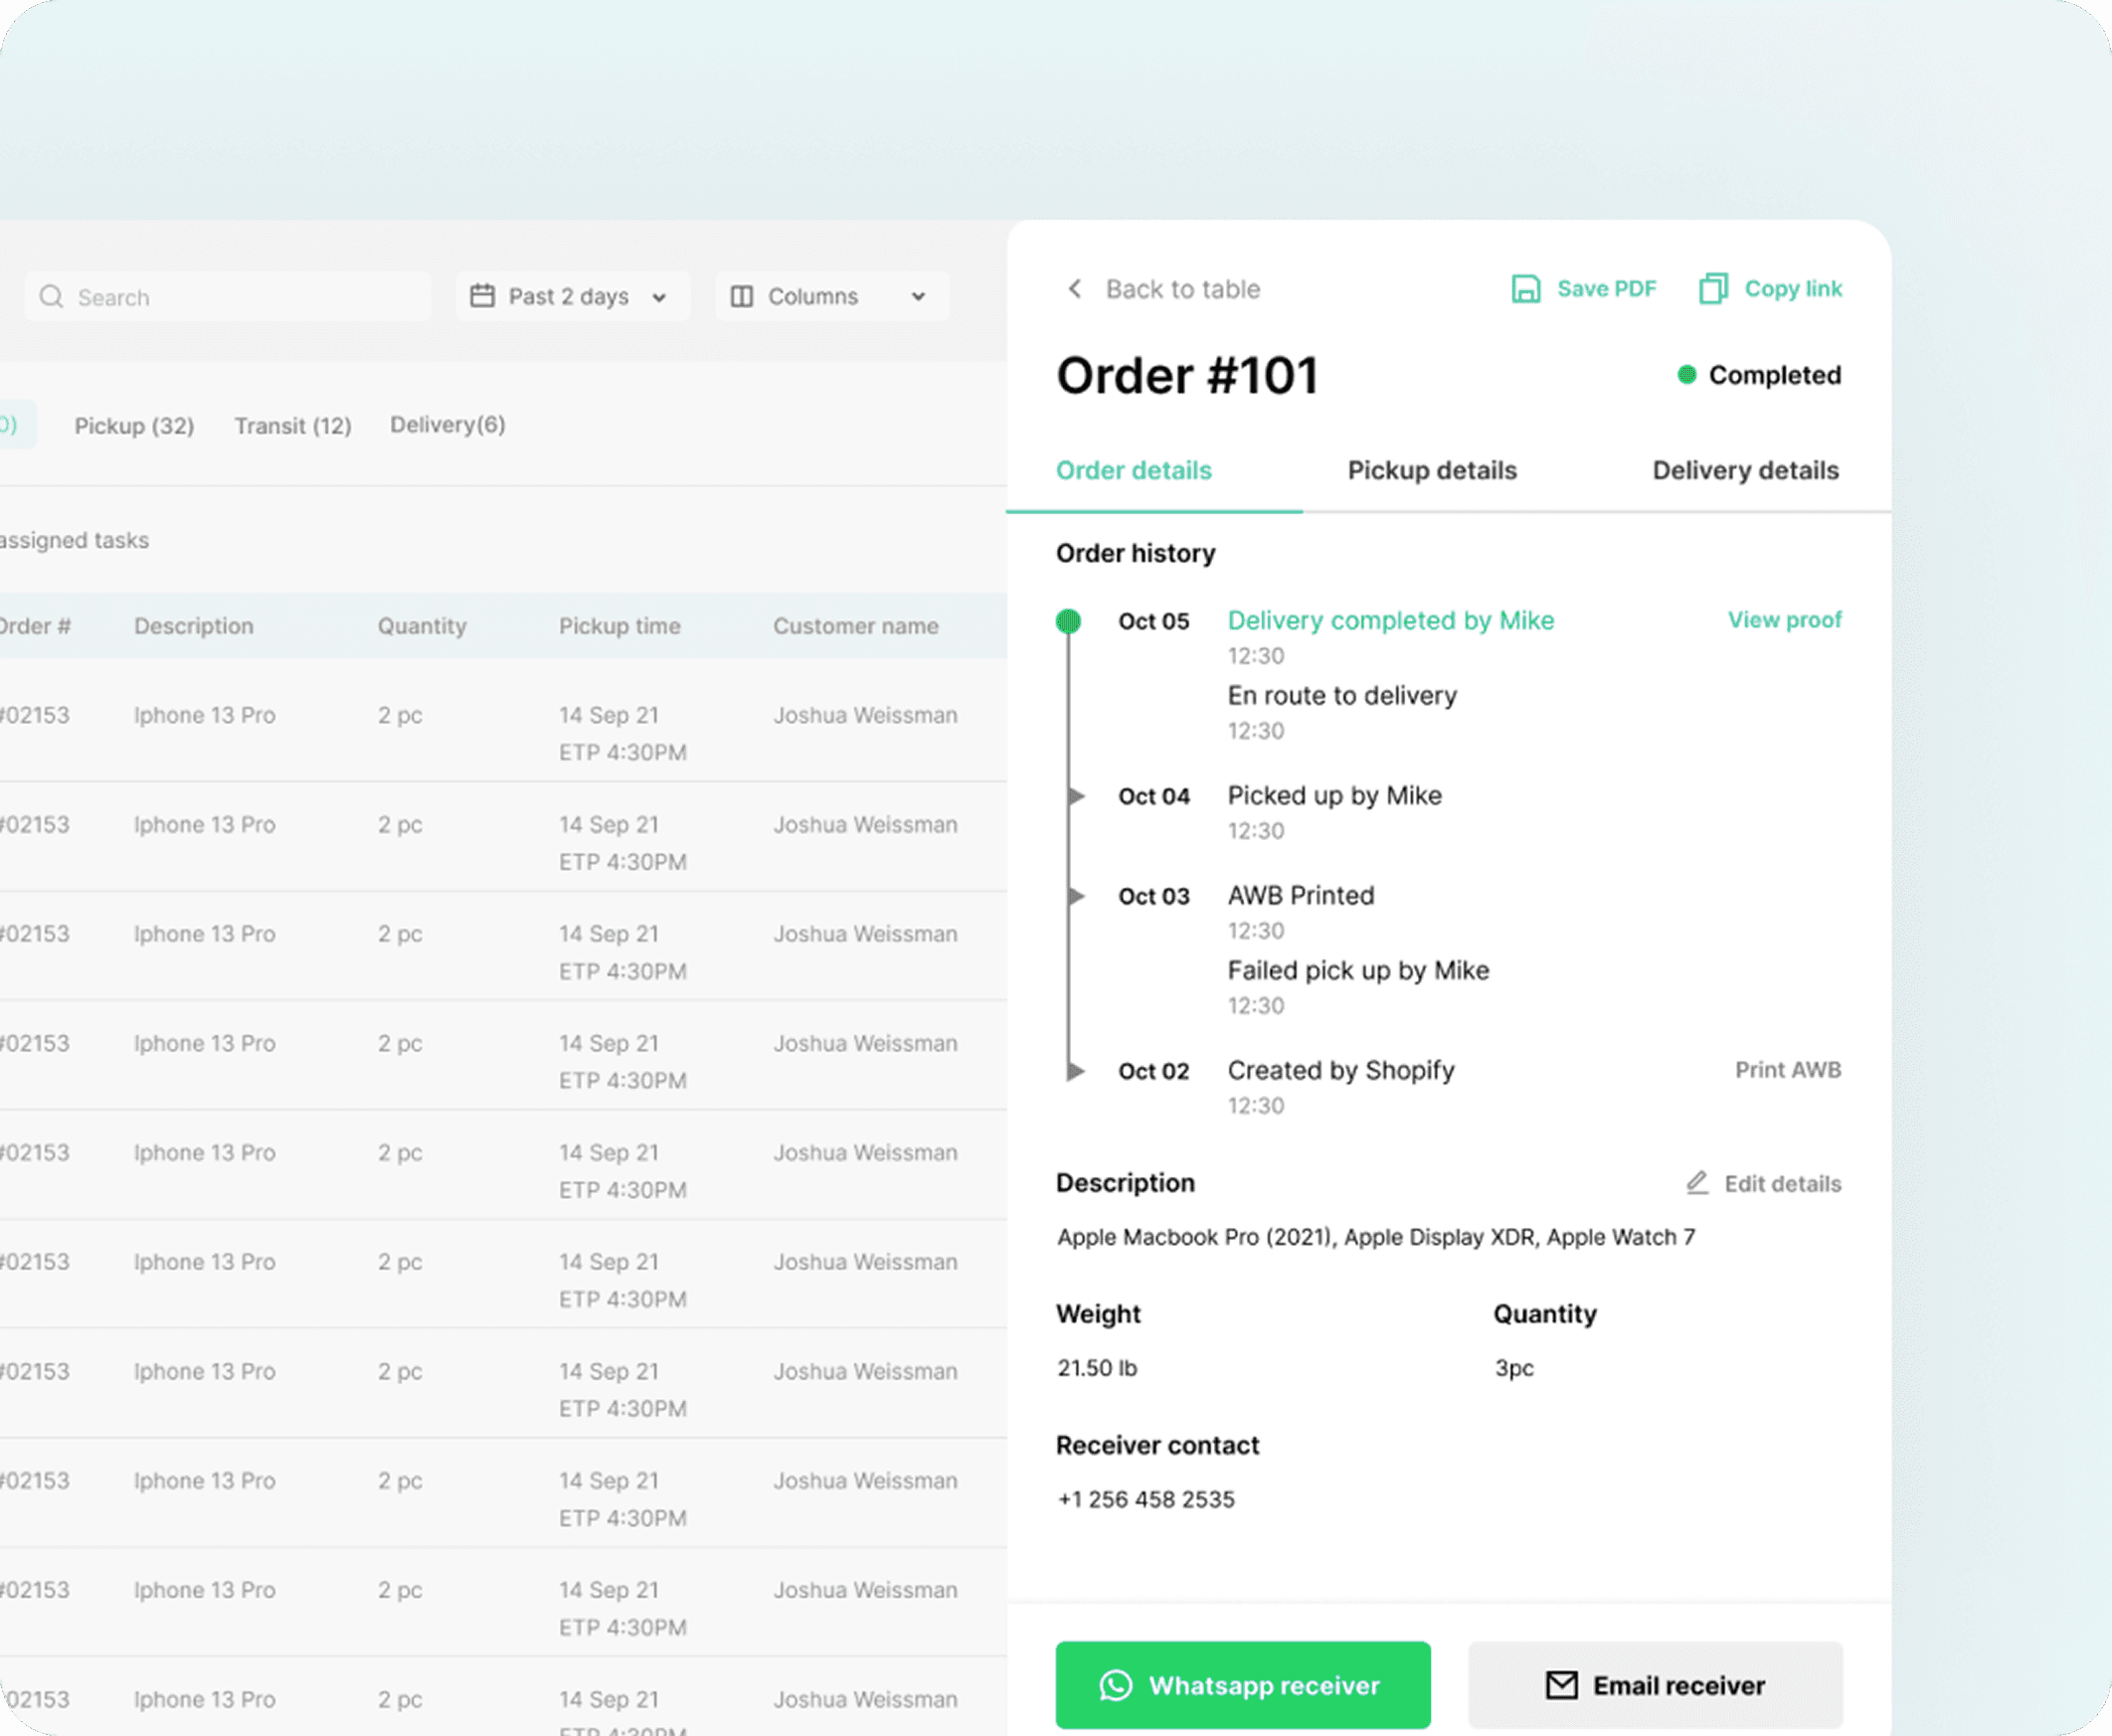Switch to the Delivery details tab
The width and height of the screenshot is (2112, 1736).
tap(1744, 470)
